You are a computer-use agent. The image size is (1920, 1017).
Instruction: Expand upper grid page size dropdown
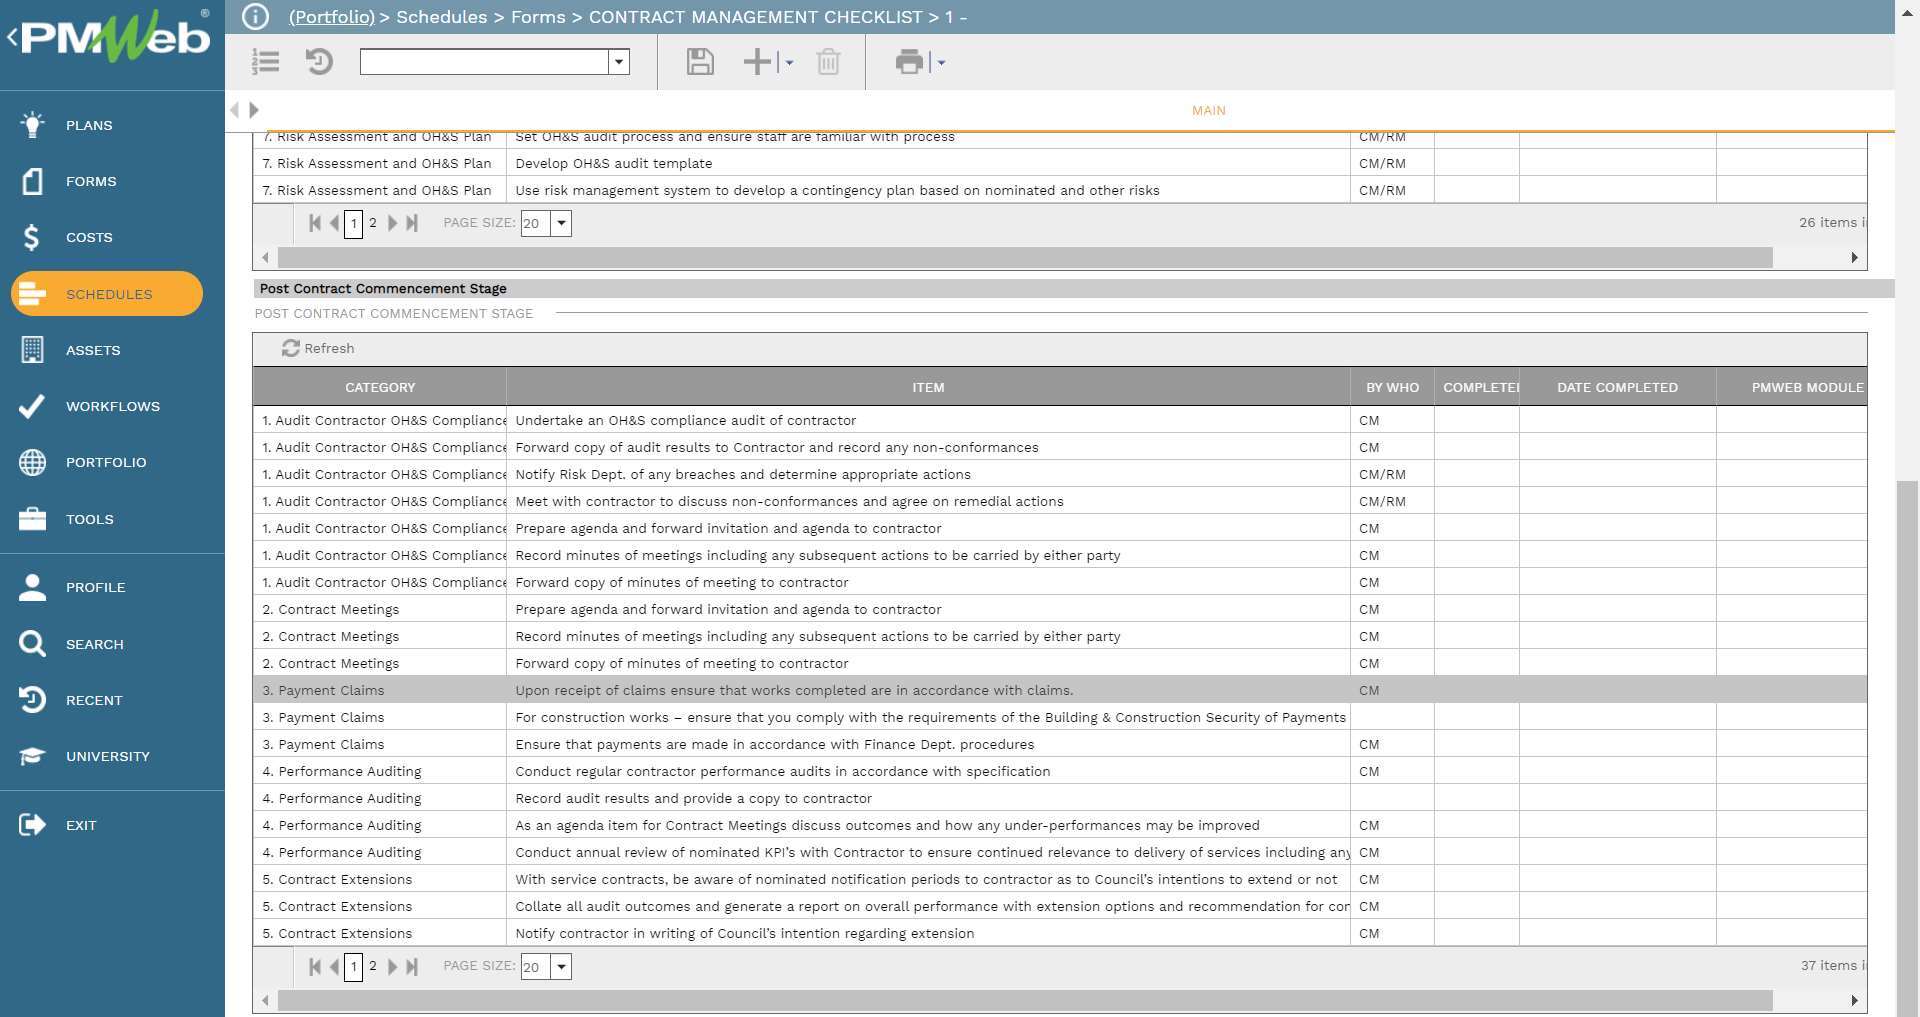click(x=562, y=223)
